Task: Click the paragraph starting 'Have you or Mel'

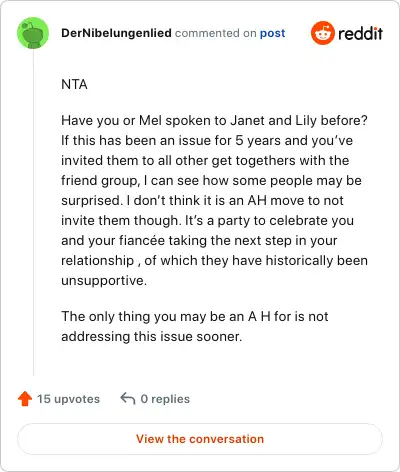Action: 214,200
